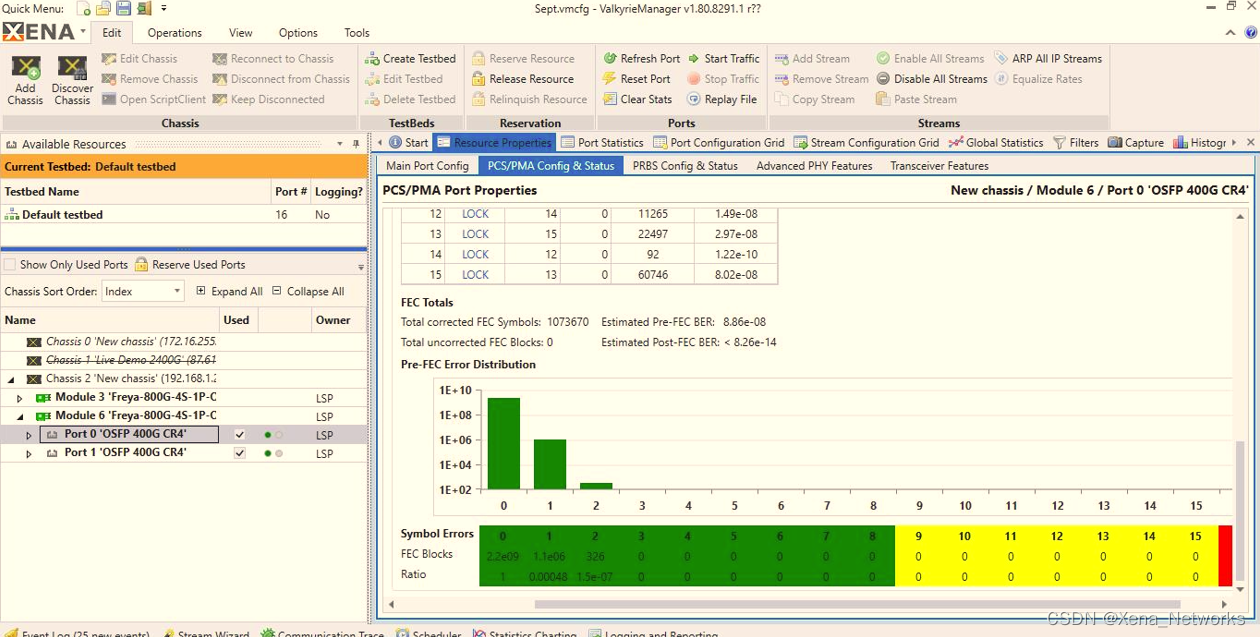This screenshot has height=637, width=1260.
Task: Click Expand All plus icon
Action: 201,291
